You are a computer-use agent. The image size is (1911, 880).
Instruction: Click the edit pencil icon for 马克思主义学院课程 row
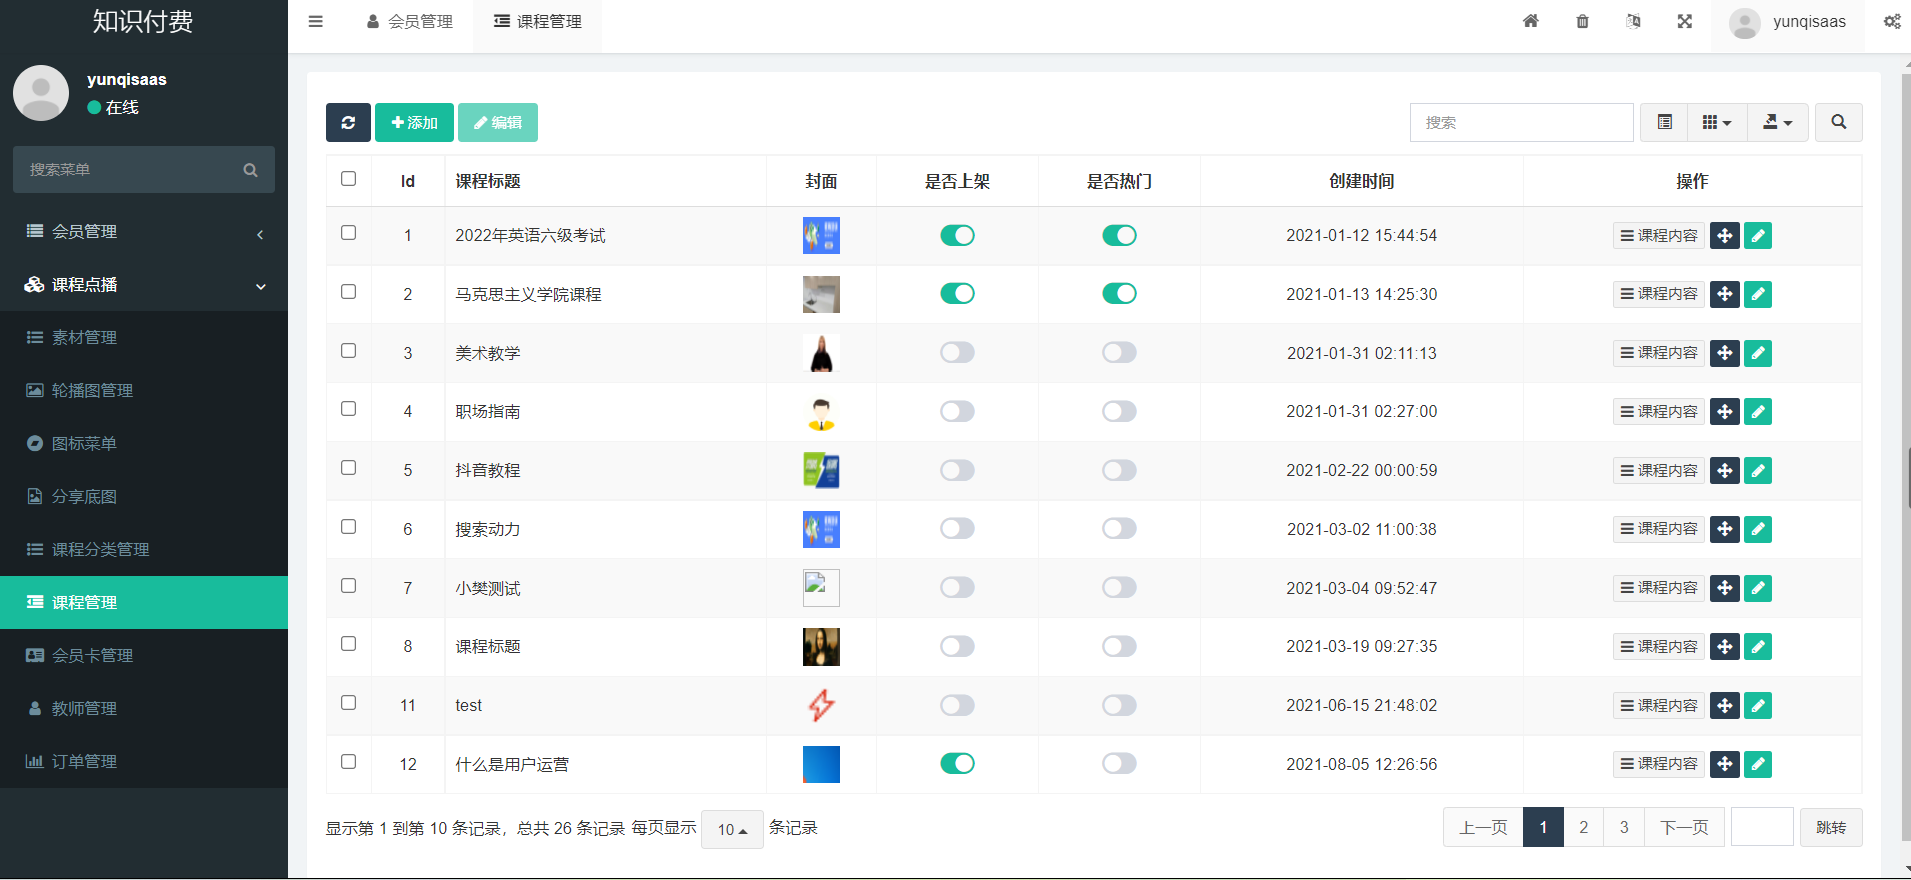pos(1758,294)
